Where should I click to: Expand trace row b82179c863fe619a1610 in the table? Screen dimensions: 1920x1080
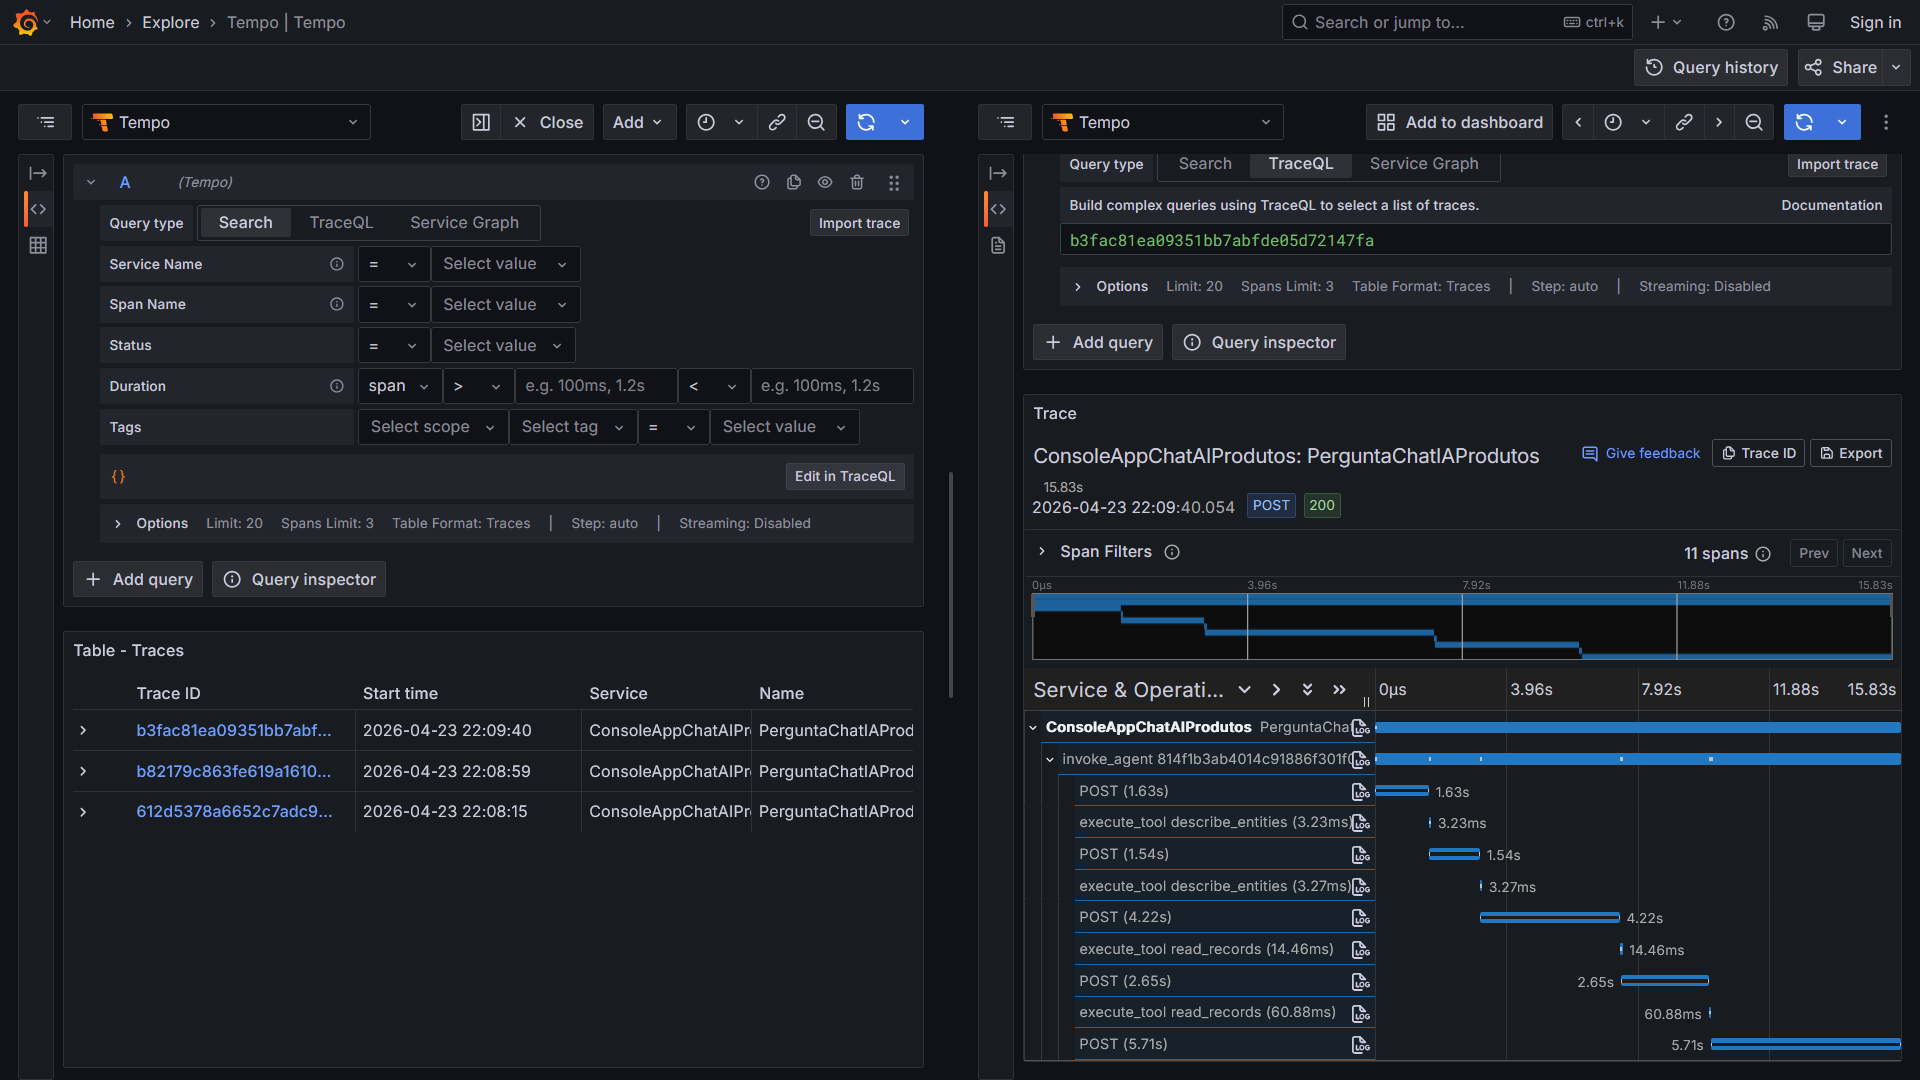click(83, 771)
